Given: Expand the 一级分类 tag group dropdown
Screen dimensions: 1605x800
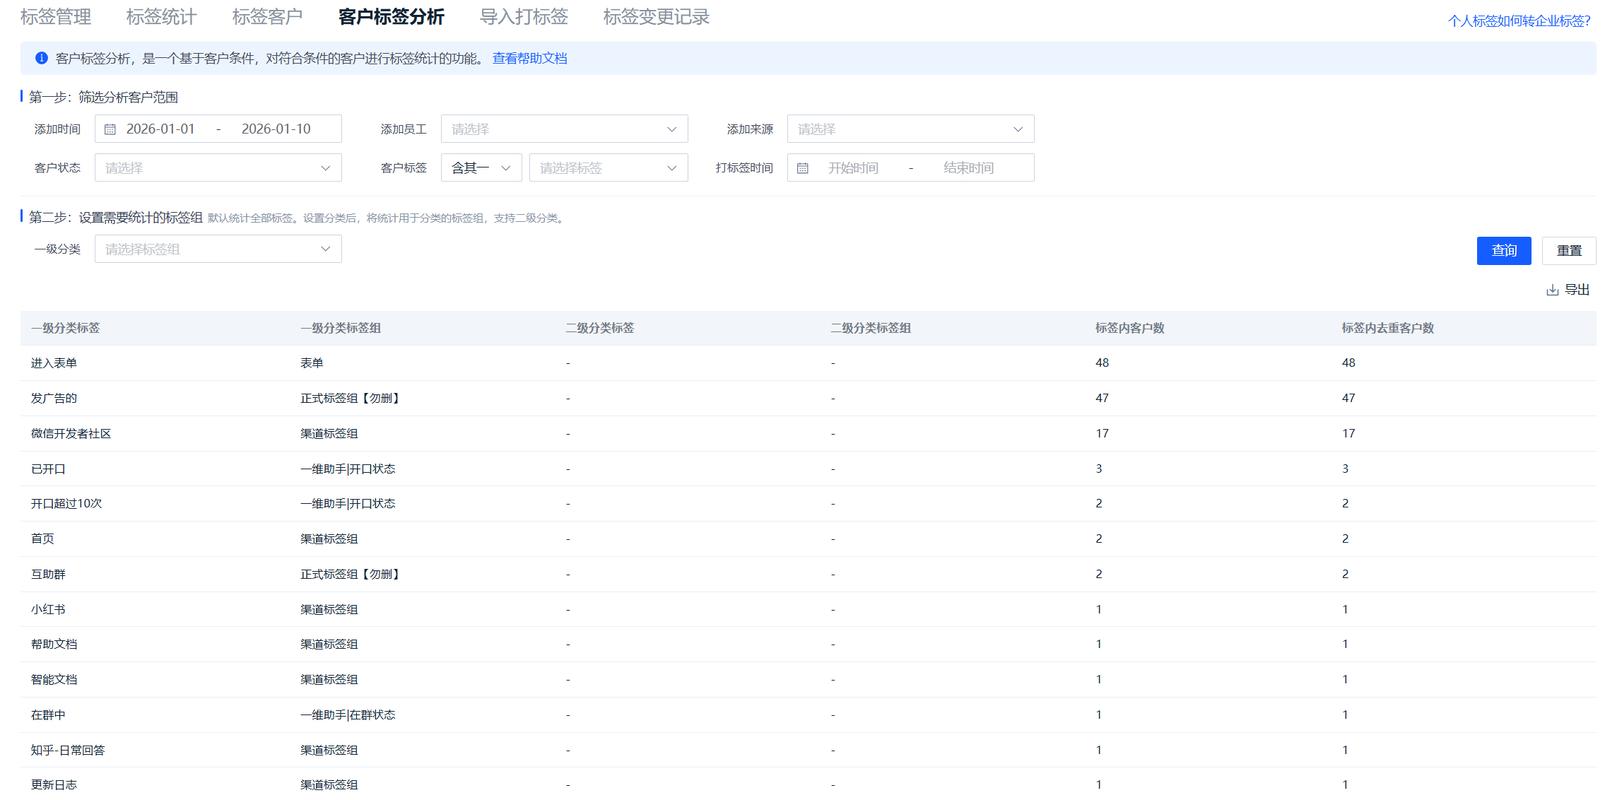Looking at the screenshot, I should pos(218,249).
